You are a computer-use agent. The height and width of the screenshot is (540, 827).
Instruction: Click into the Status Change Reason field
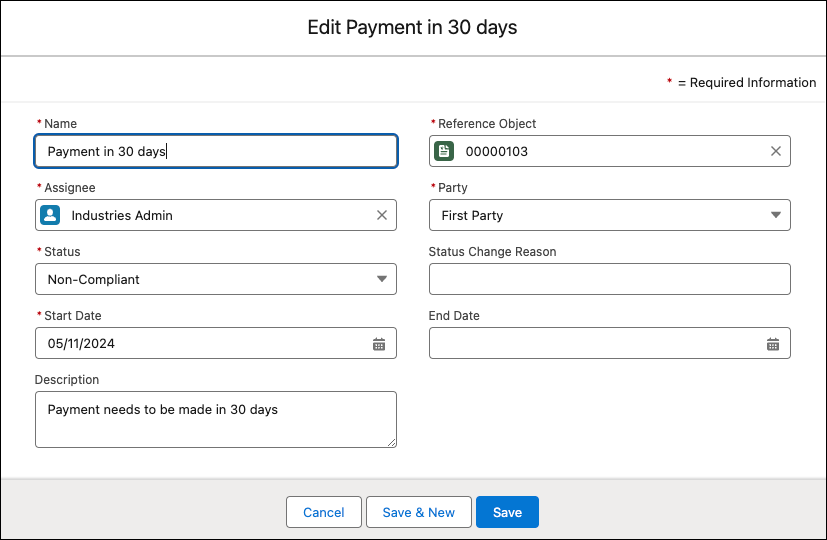[x=609, y=279]
